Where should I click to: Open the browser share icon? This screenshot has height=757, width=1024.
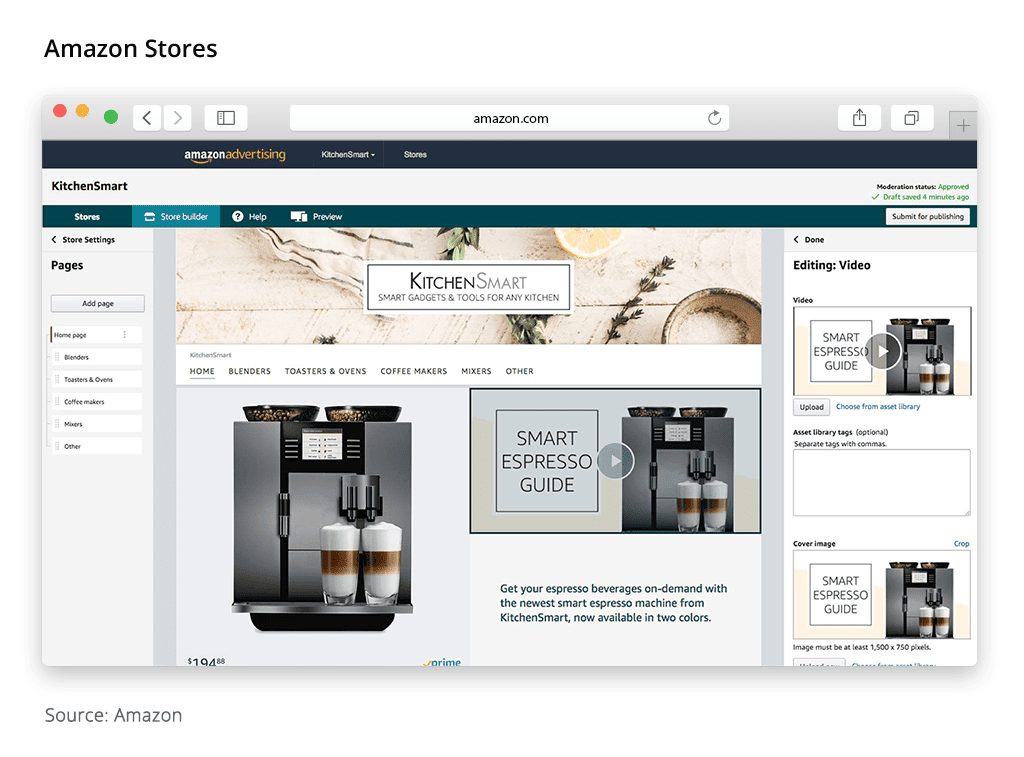(x=859, y=118)
